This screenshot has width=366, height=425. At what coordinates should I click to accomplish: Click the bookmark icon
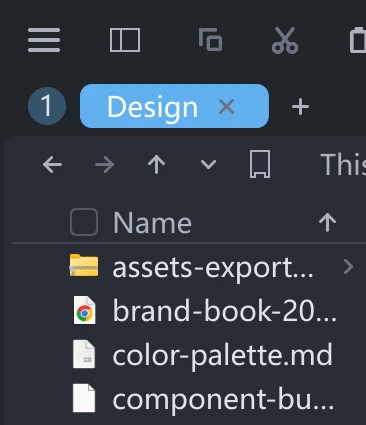coord(260,164)
